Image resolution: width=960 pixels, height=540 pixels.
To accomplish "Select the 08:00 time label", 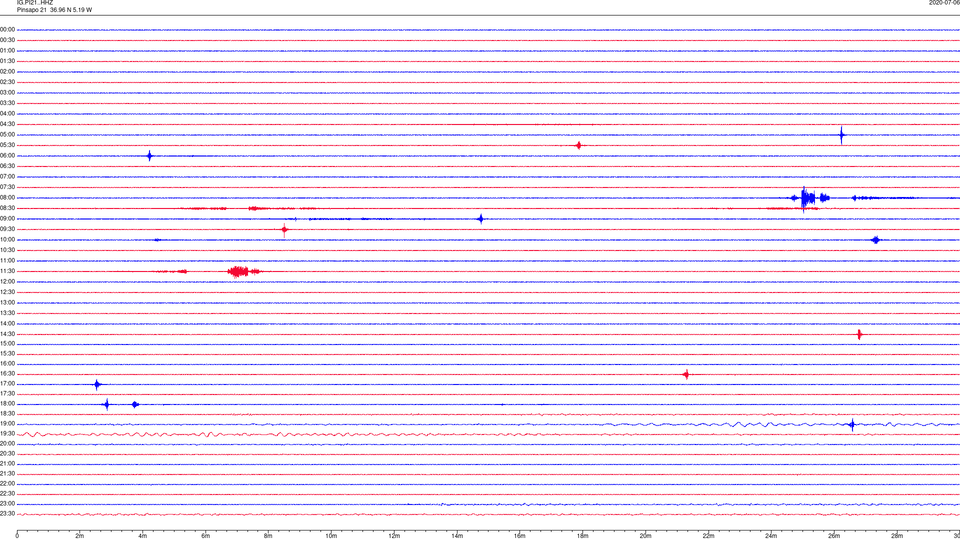I will 7,198.
